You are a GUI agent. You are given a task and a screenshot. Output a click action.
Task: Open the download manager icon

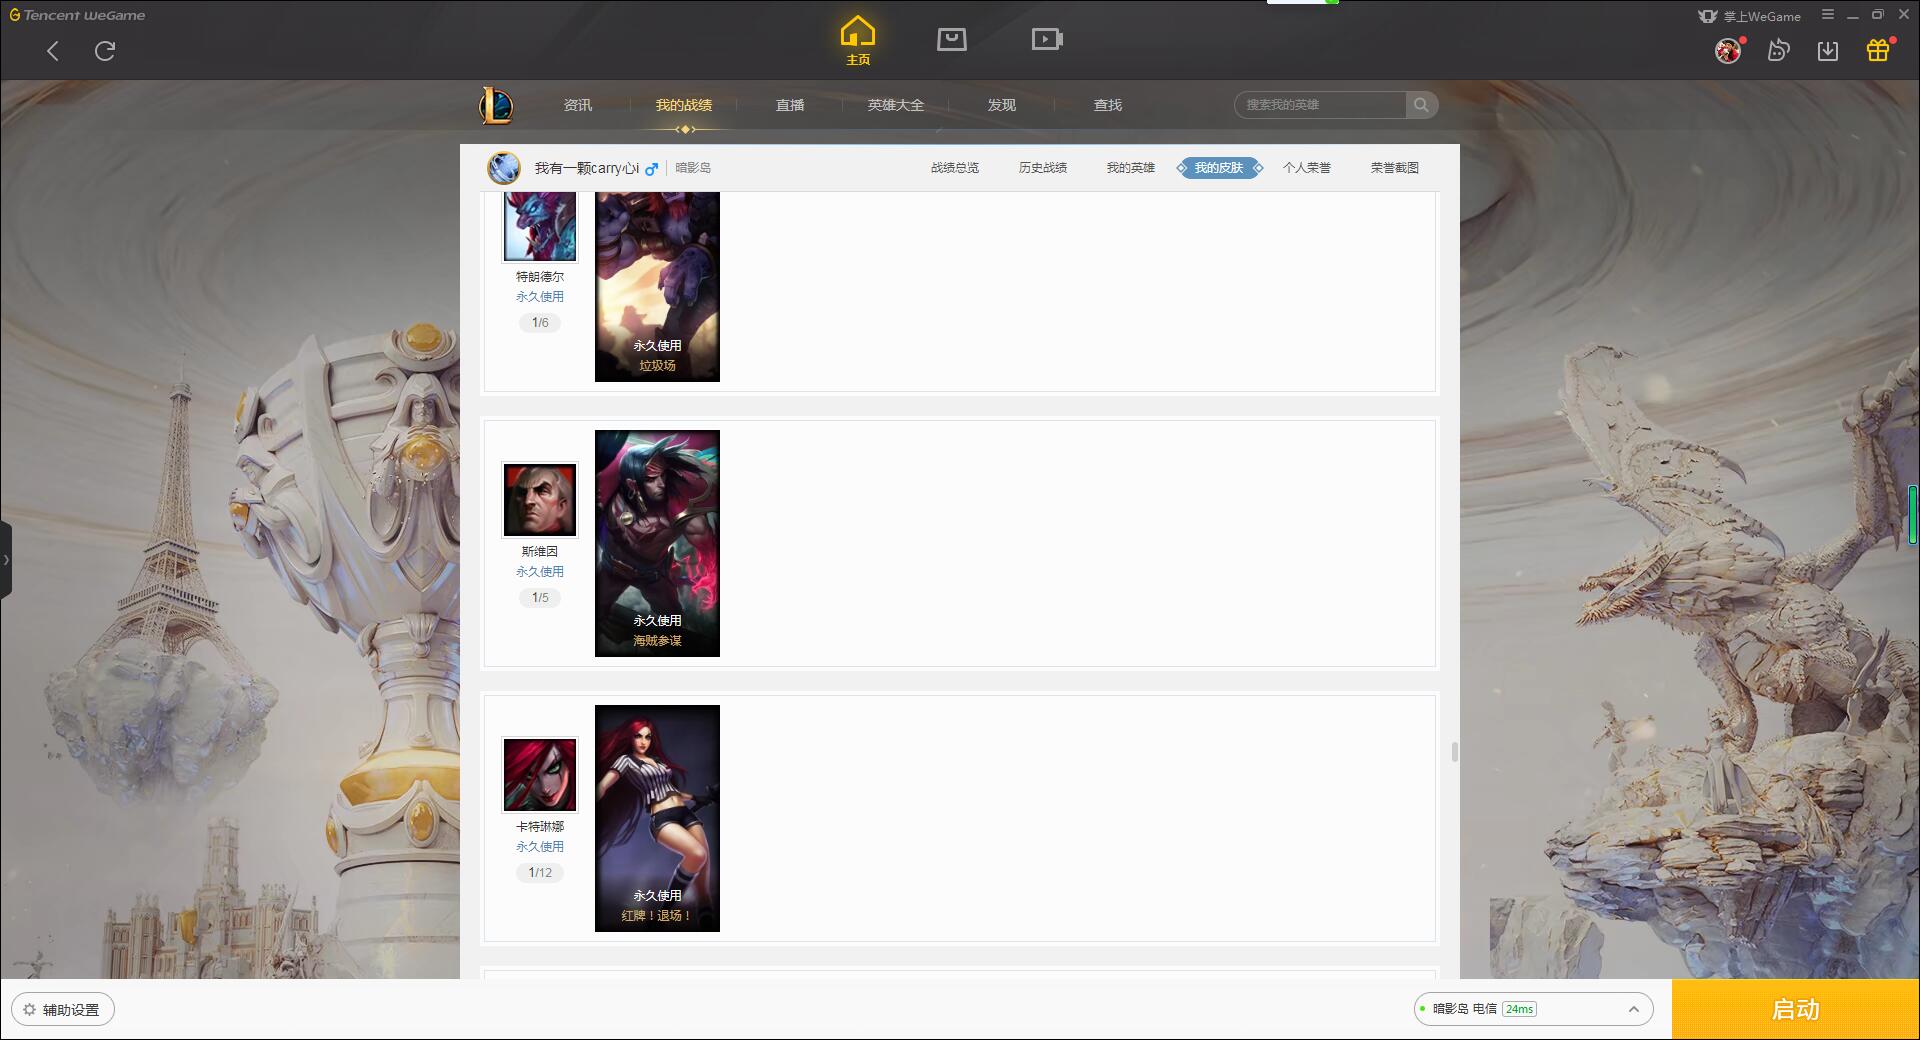1828,50
